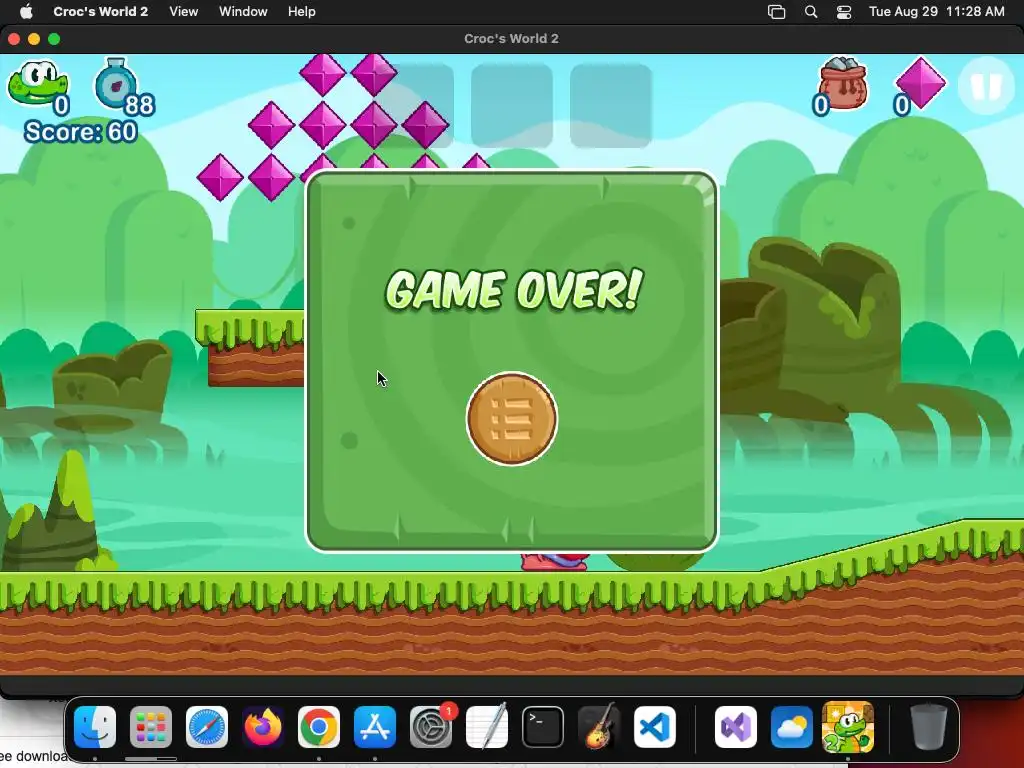Open Terminal from the Dock
The image size is (1024, 768).
pos(543,727)
